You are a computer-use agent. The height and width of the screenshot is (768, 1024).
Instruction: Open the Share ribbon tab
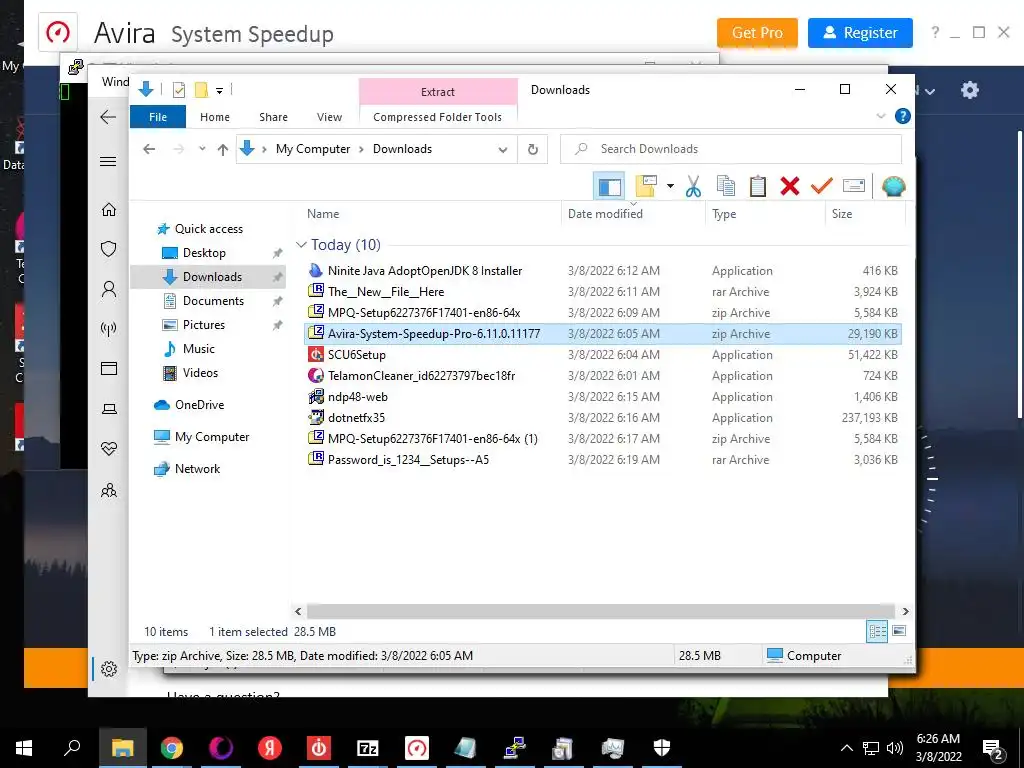273,117
